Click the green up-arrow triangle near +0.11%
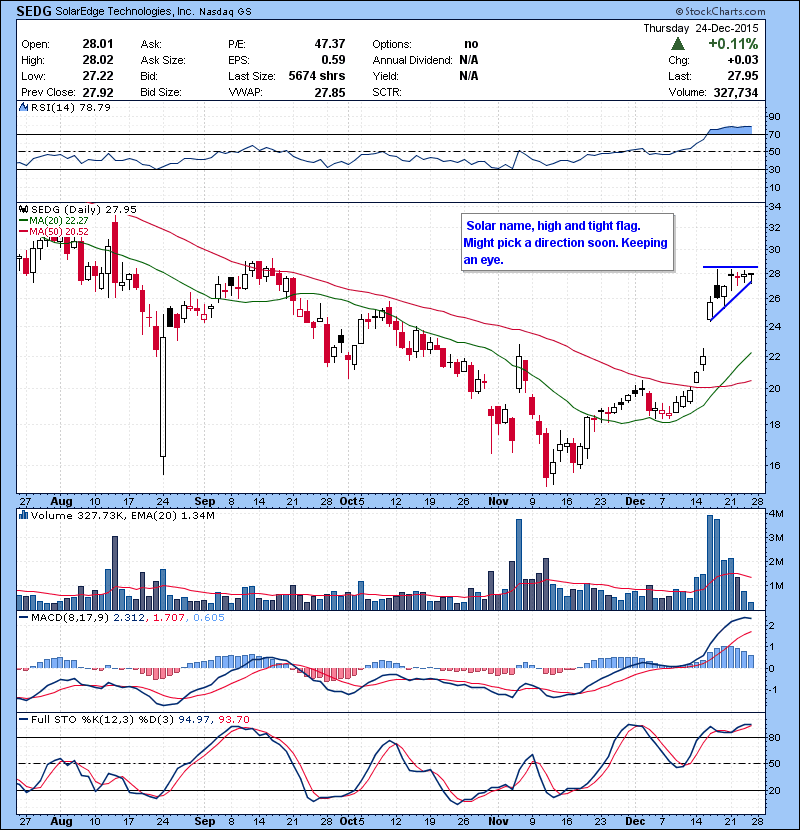800x830 pixels. pyautogui.click(x=678, y=44)
